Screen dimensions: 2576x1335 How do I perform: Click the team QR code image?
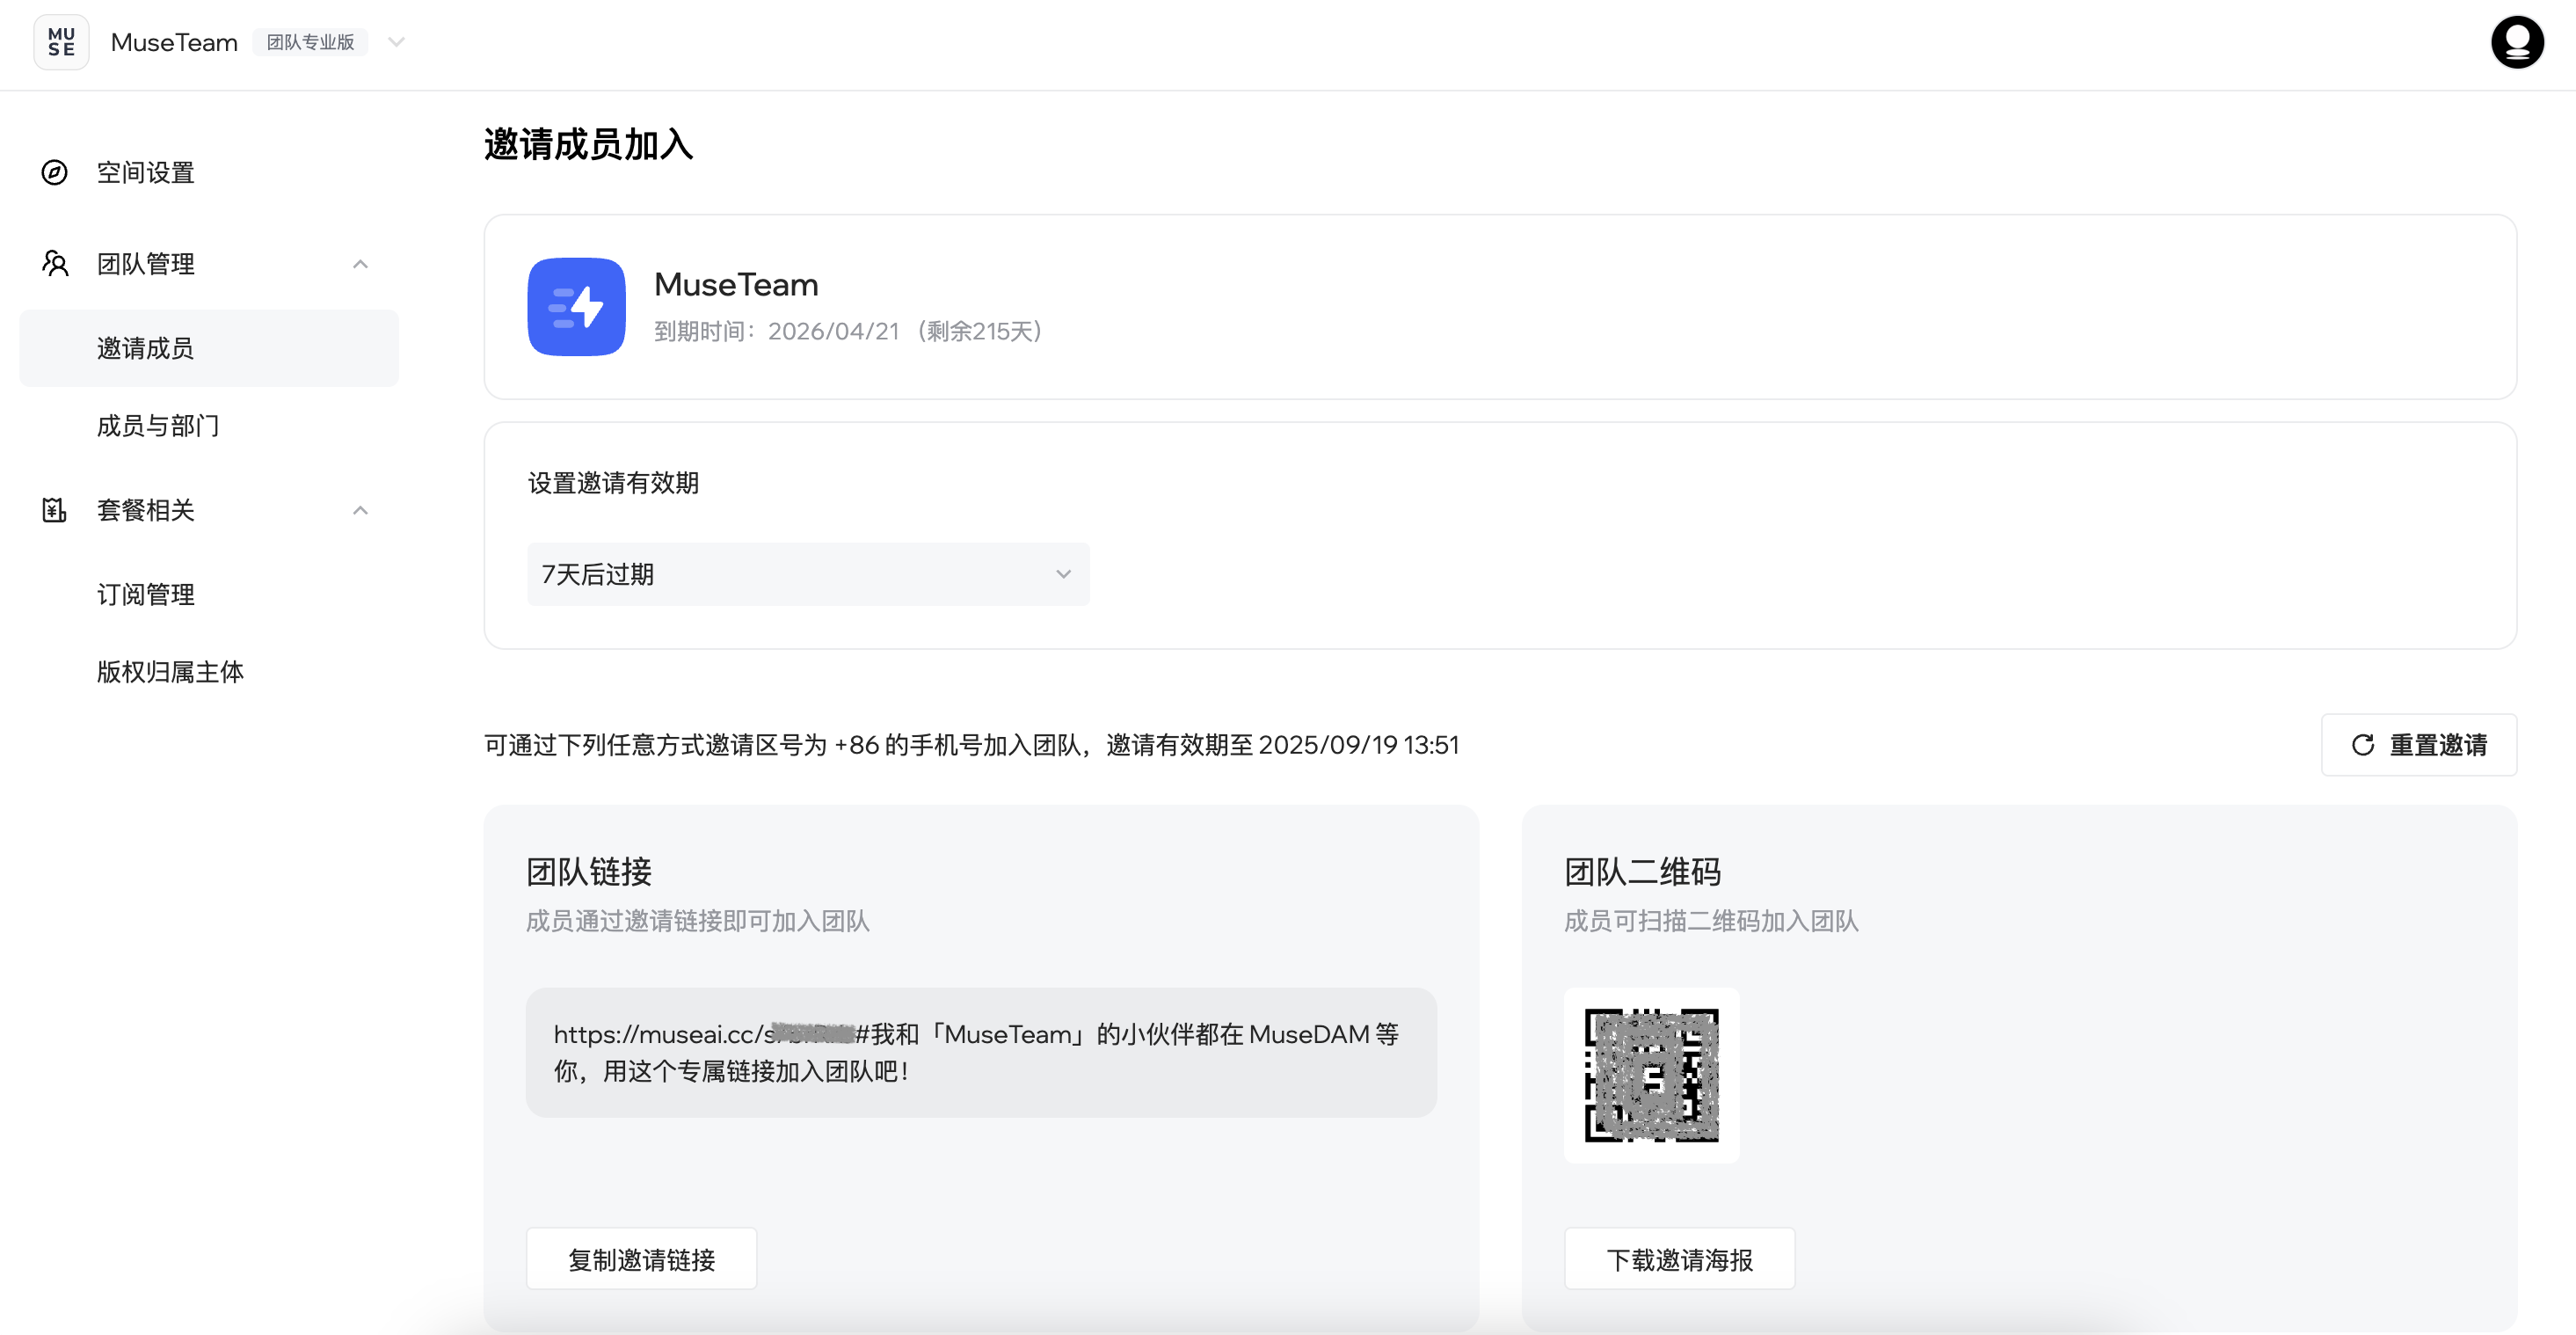click(x=1651, y=1075)
